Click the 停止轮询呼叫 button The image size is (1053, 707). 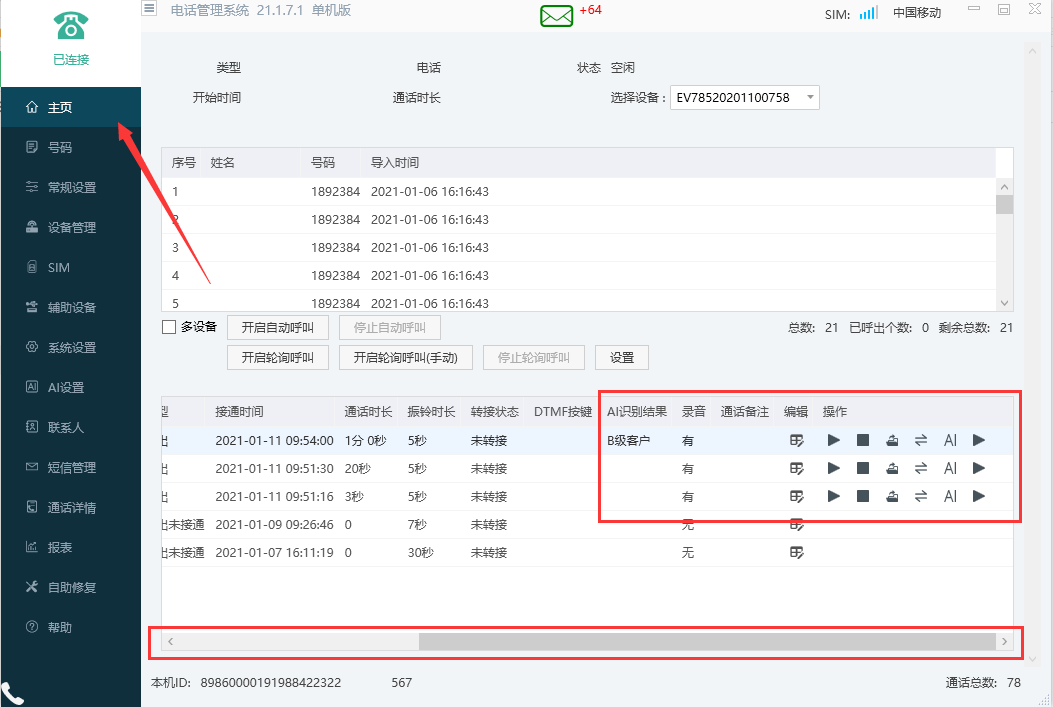pos(534,358)
